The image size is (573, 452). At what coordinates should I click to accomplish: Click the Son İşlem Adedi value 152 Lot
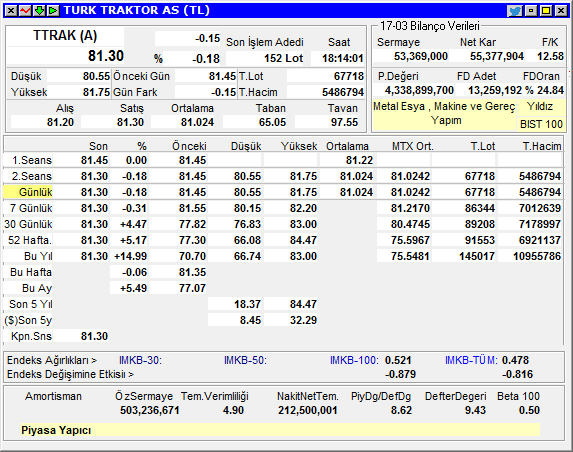pyautogui.click(x=284, y=58)
